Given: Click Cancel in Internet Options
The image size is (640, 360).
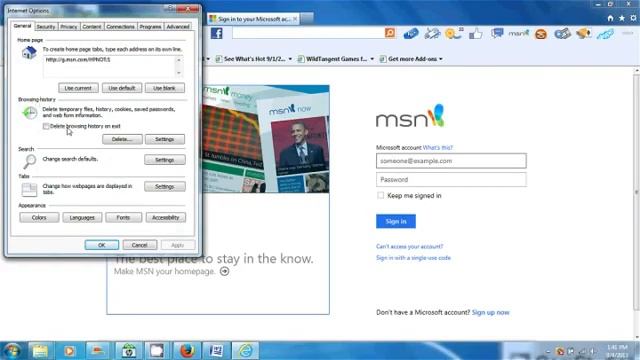Looking at the screenshot, I should [x=140, y=245].
